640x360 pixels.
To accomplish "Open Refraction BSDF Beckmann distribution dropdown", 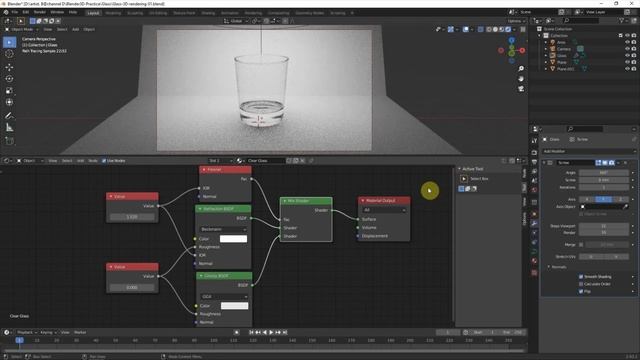I will click(x=223, y=229).
